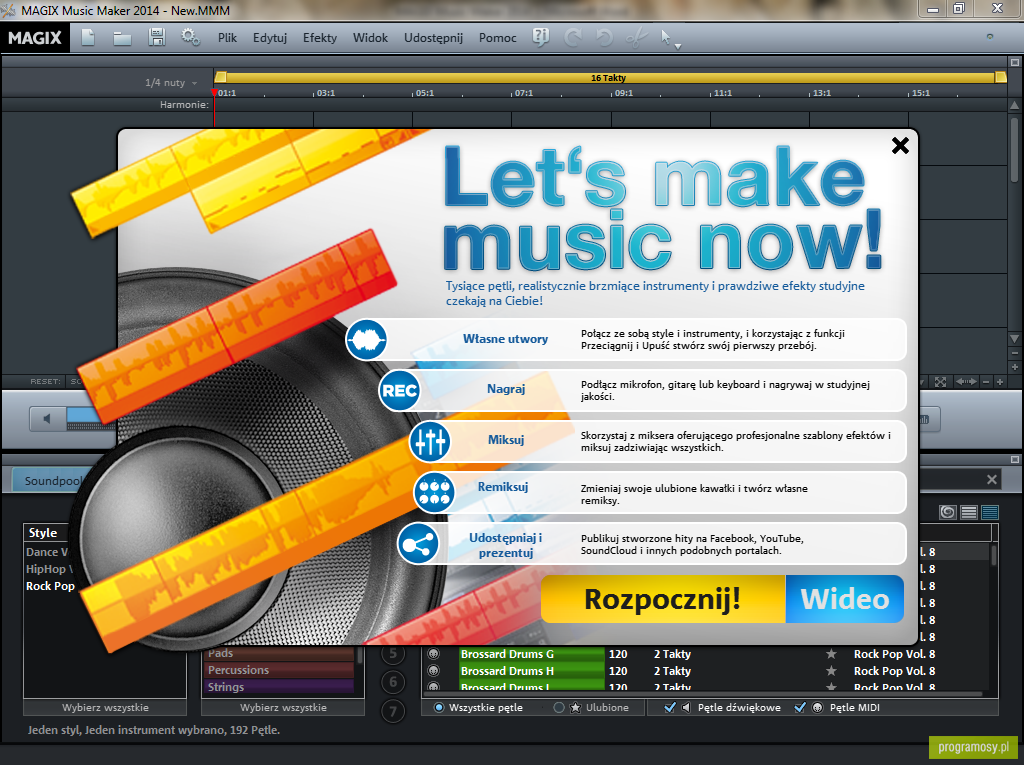Screen dimensions: 1024x765
Task: Select the Strings instrument
Action: pyautogui.click(x=281, y=687)
